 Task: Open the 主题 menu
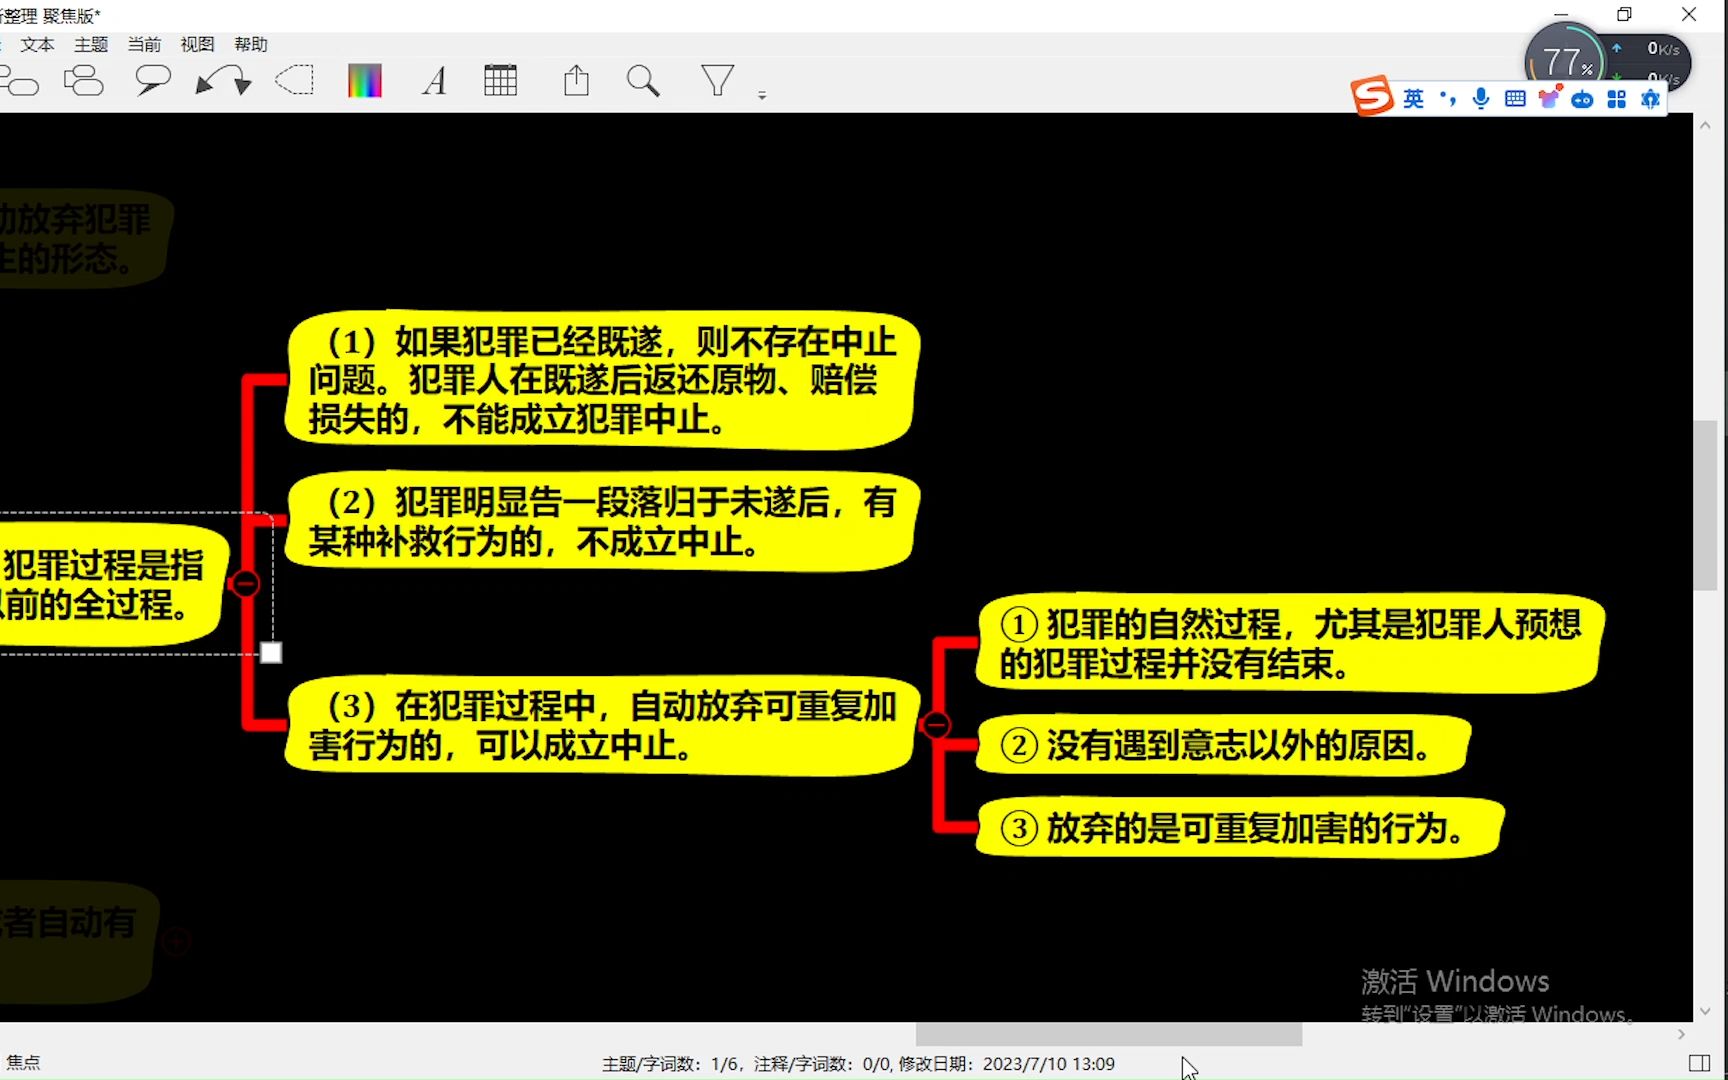coord(91,44)
